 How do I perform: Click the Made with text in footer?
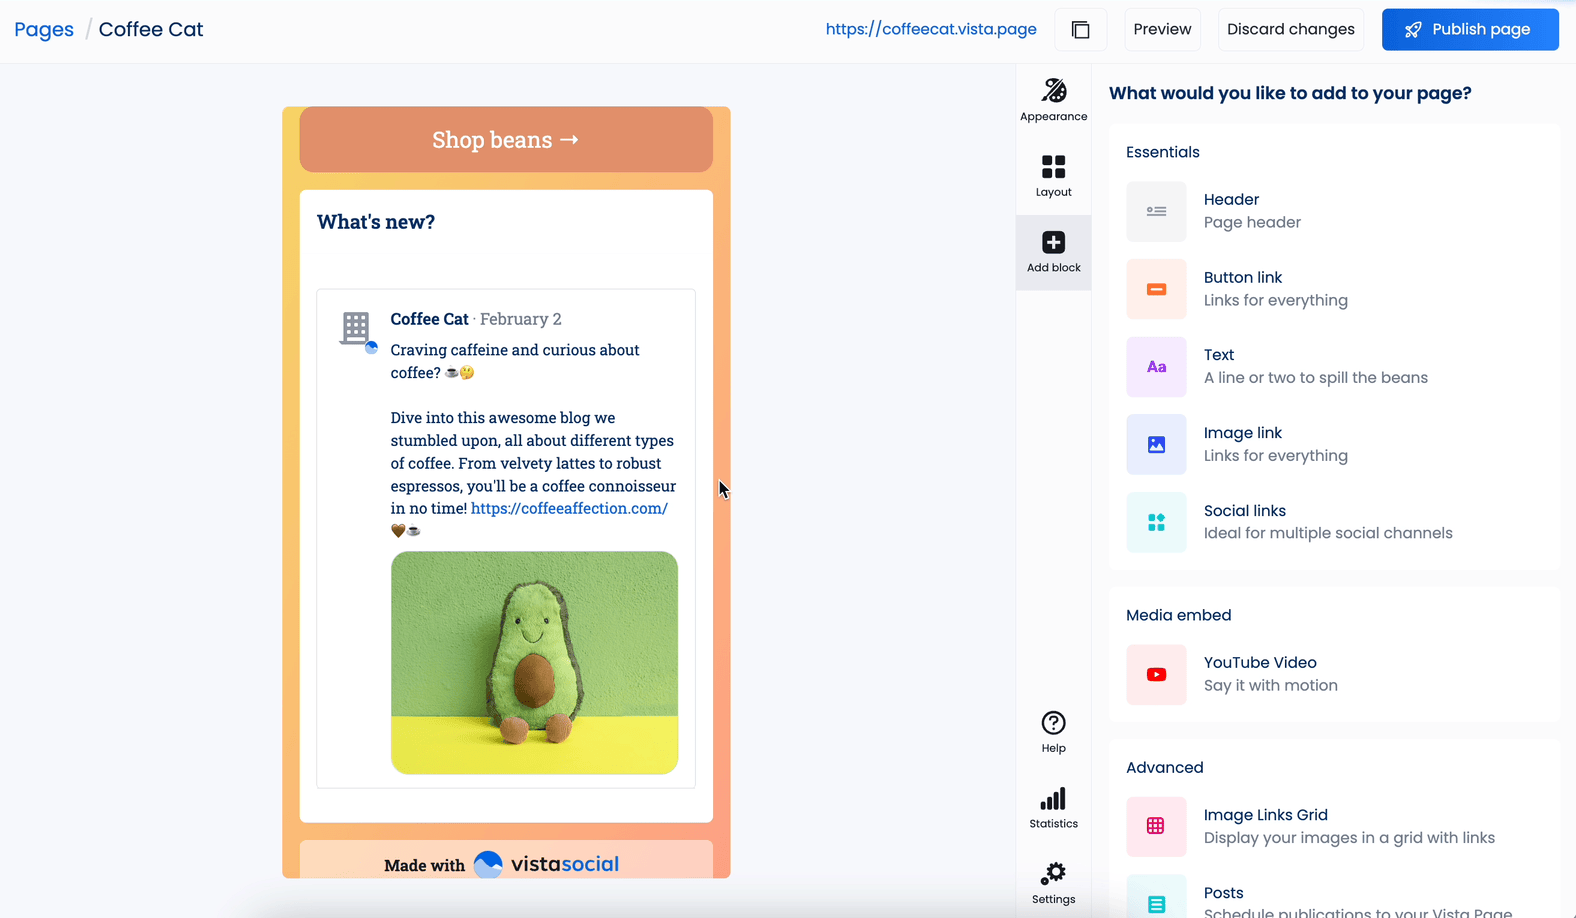click(424, 865)
